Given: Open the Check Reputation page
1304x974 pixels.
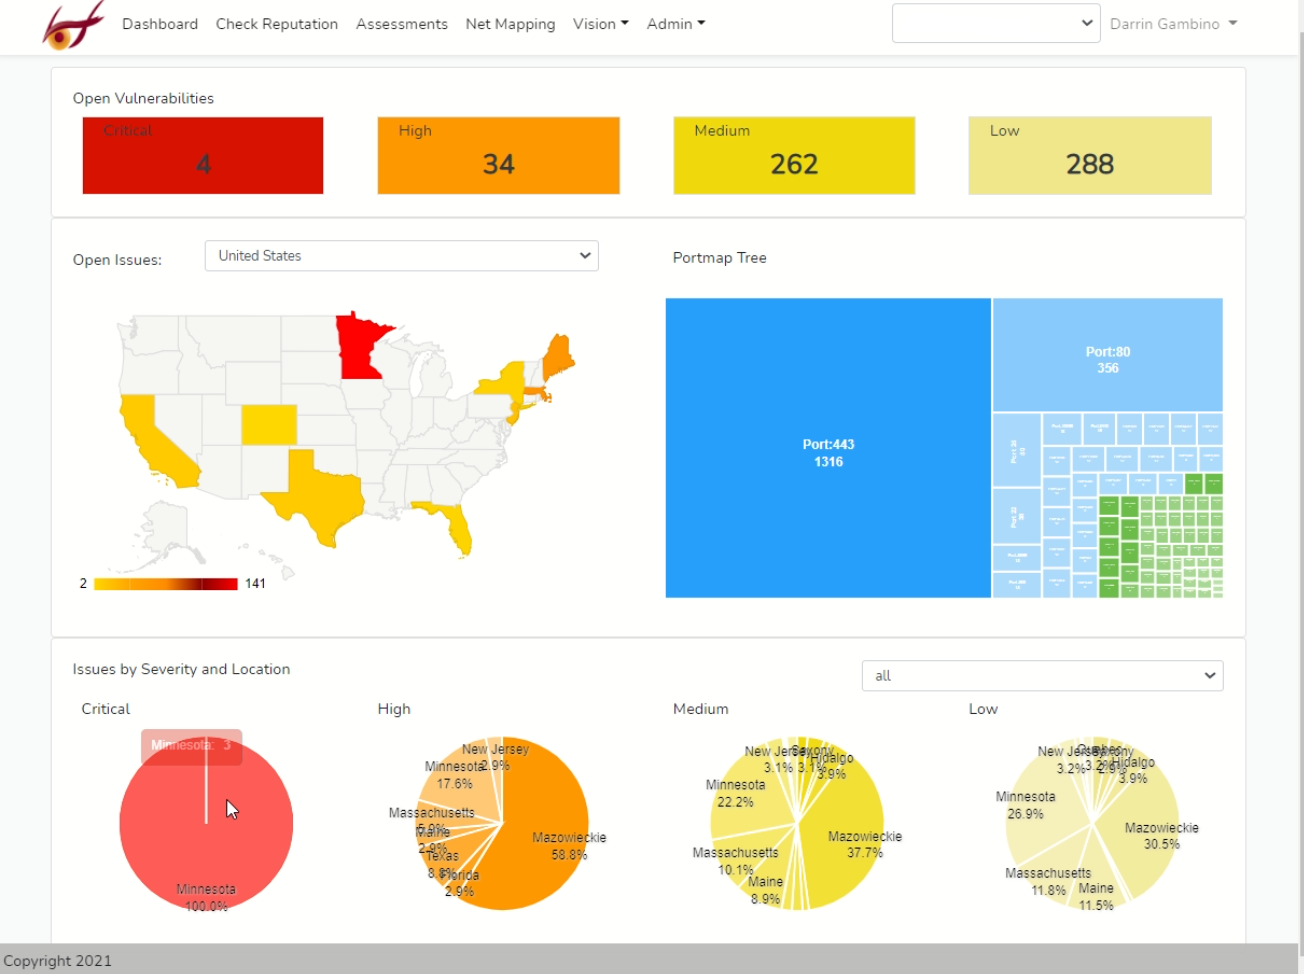Looking at the screenshot, I should tap(276, 24).
